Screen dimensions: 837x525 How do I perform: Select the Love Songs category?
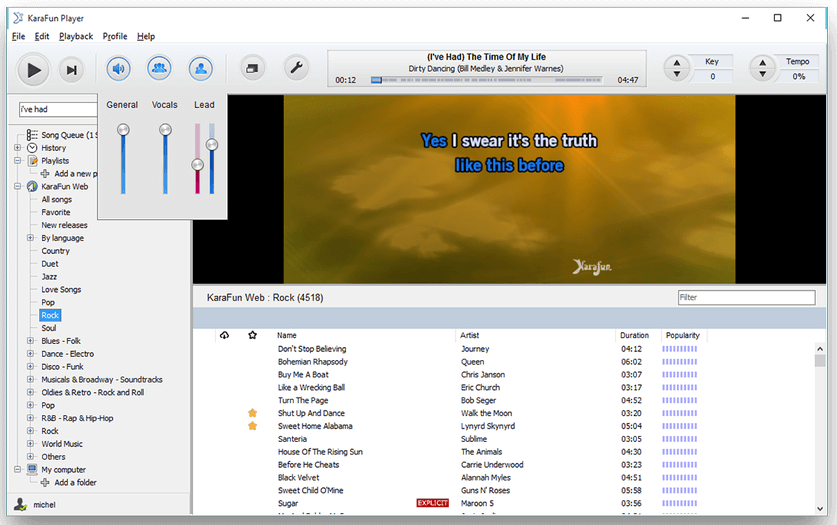click(61, 290)
